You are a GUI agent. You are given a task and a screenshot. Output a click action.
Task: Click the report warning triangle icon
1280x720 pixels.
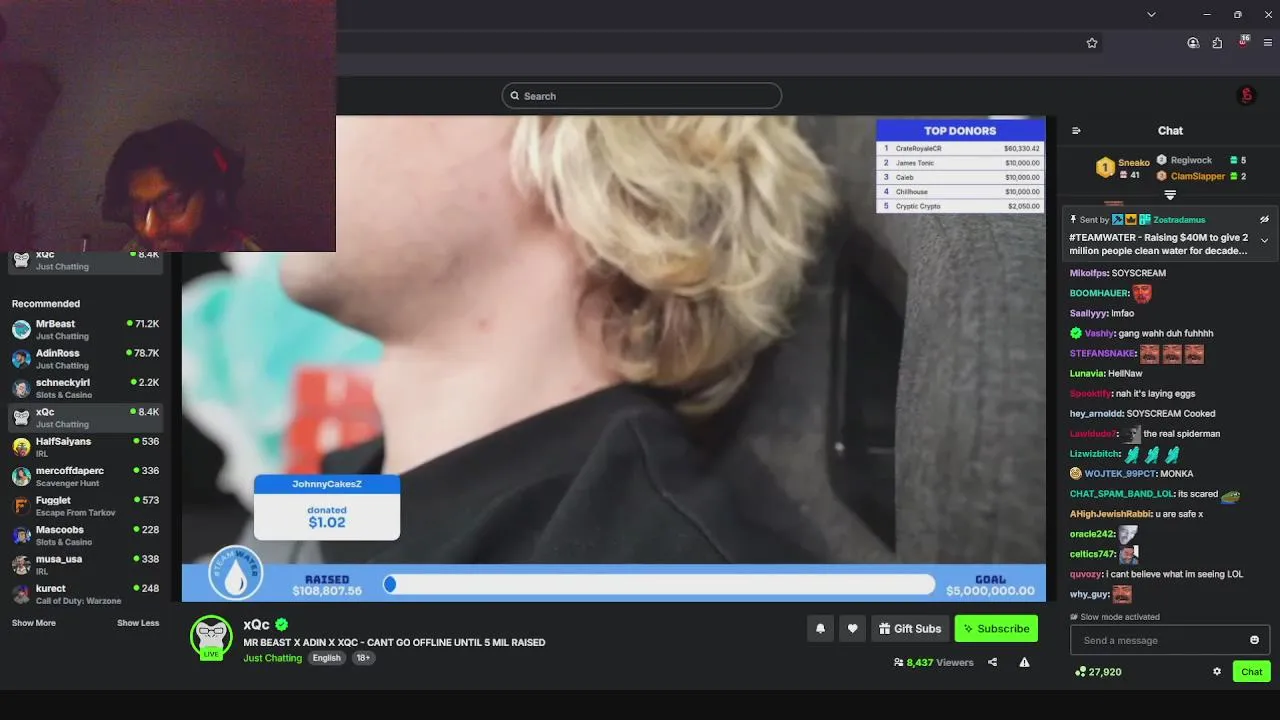(x=1024, y=662)
